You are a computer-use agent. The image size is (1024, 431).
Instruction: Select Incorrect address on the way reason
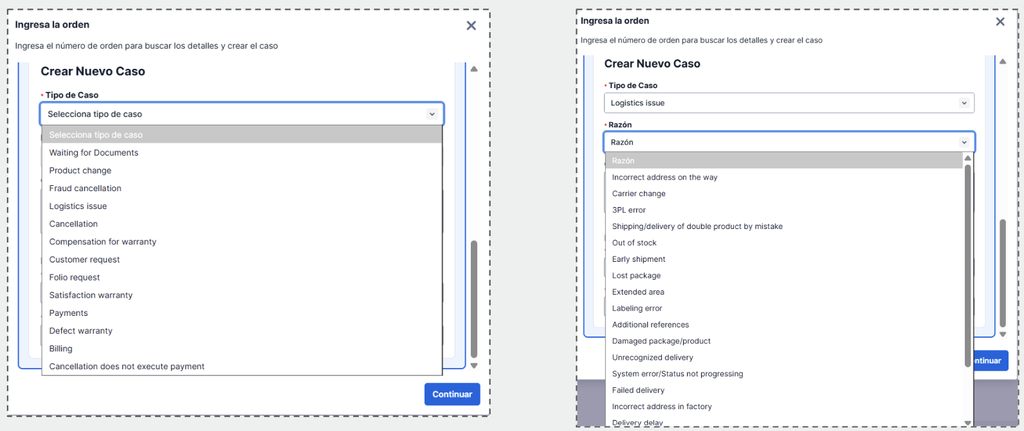click(x=665, y=178)
